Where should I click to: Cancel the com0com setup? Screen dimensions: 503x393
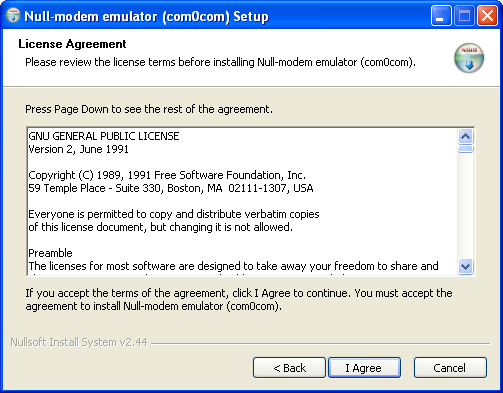[450, 368]
